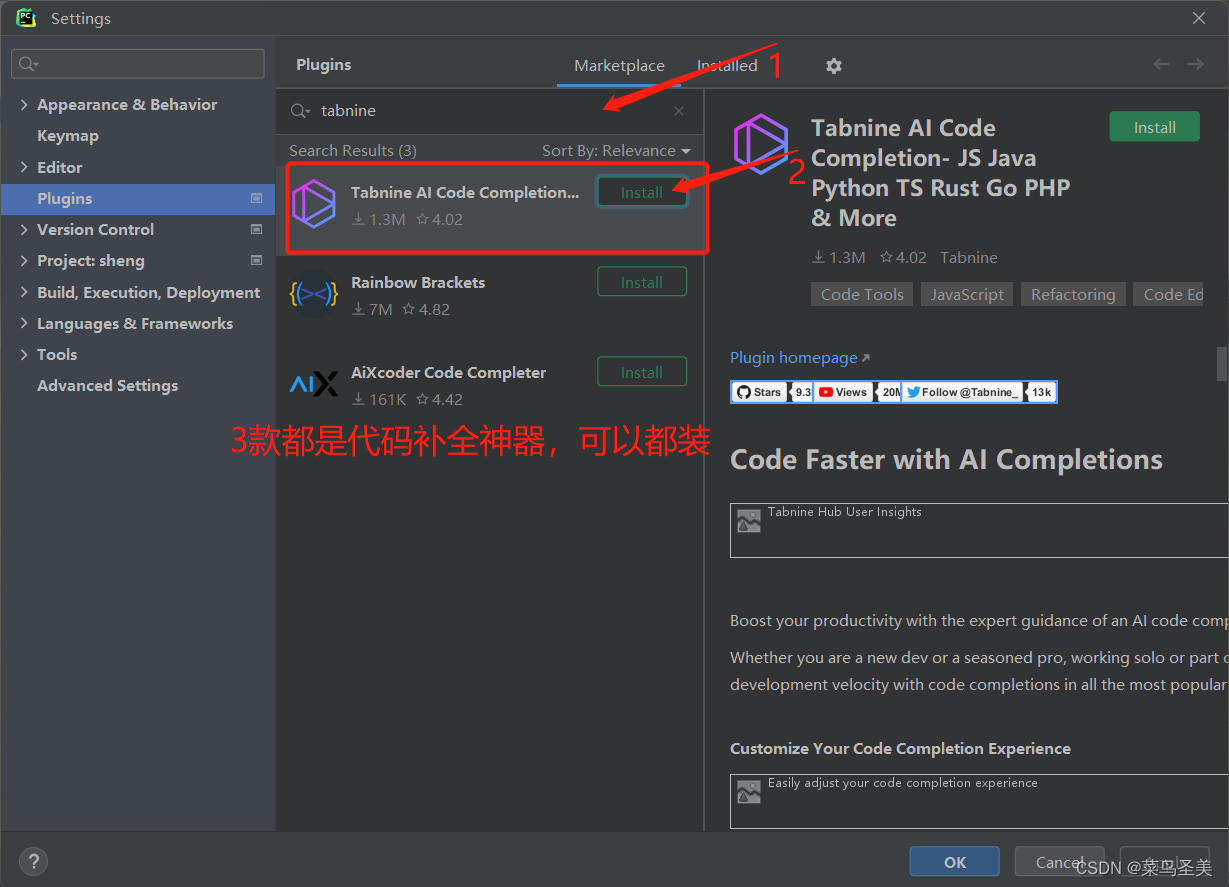1229x887 pixels.
Task: Expand Appearance & Behavior settings
Action: (24, 105)
